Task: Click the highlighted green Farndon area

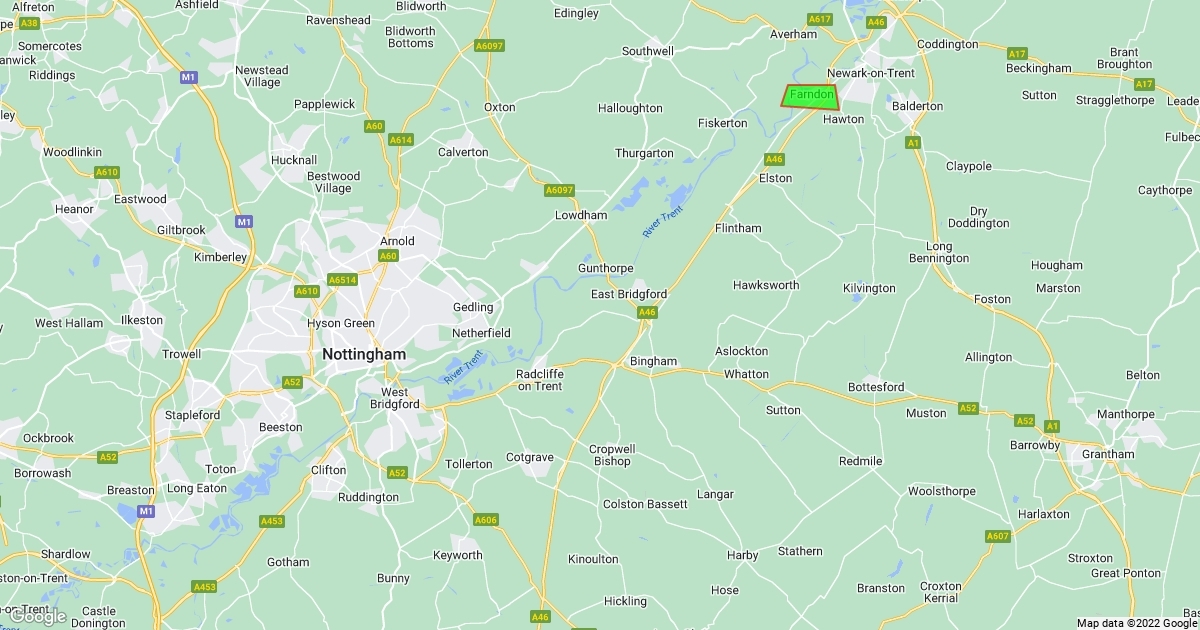Action: pos(811,96)
